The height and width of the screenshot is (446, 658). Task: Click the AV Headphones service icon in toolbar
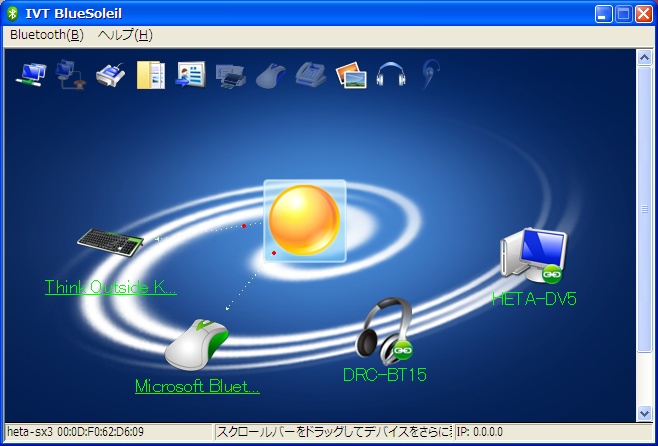[x=391, y=75]
